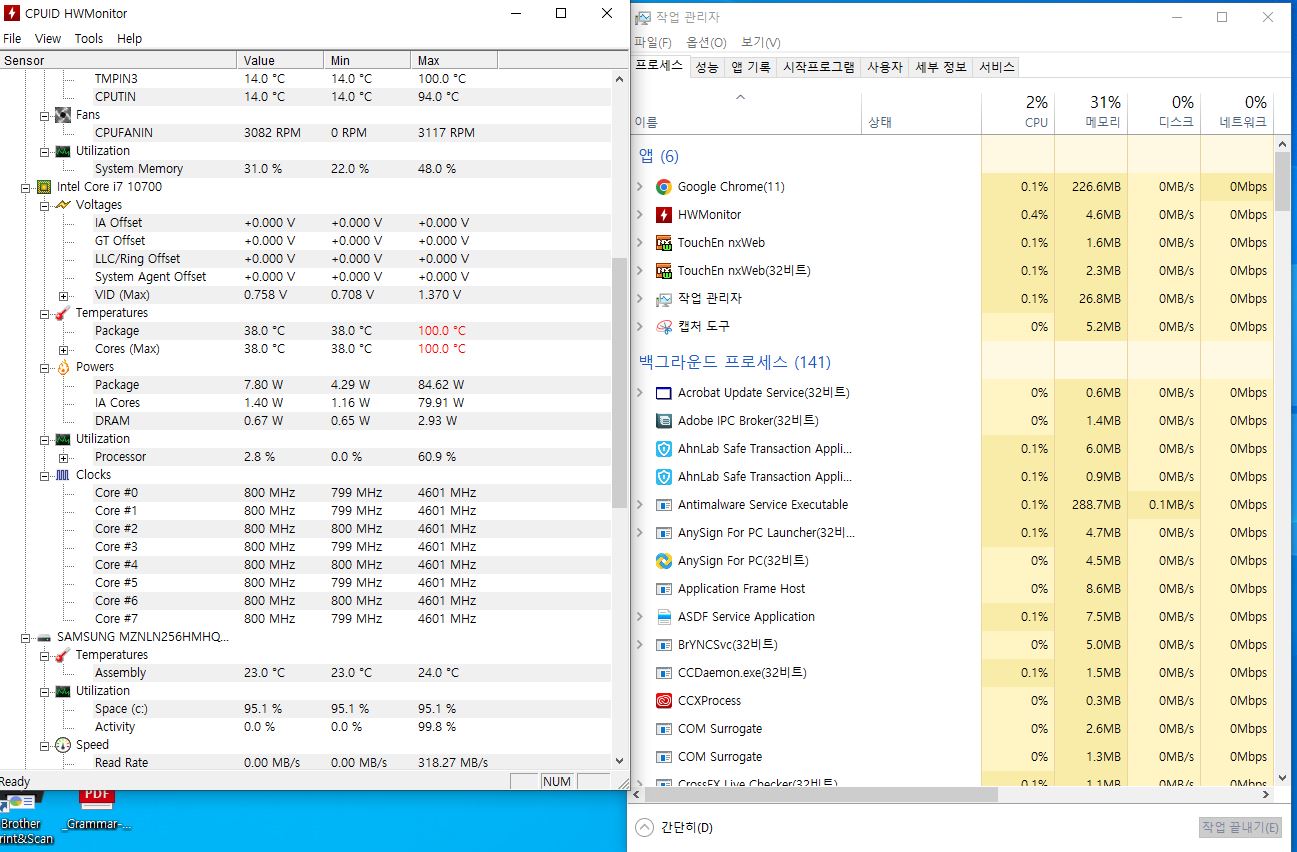
Task: Sort processes by the CPU column header
Action: [1018, 112]
